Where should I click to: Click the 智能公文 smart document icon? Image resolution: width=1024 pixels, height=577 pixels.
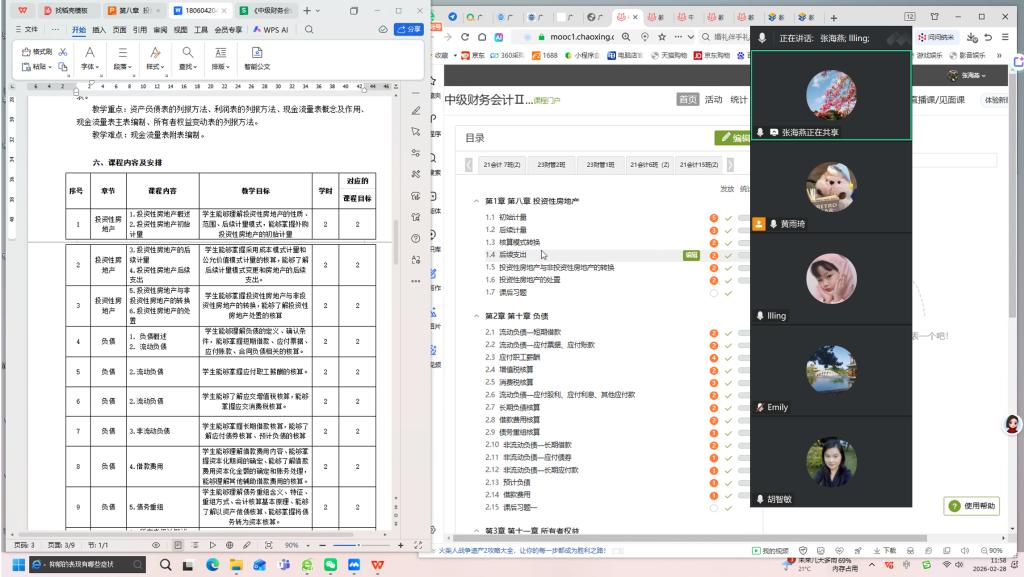(256, 58)
